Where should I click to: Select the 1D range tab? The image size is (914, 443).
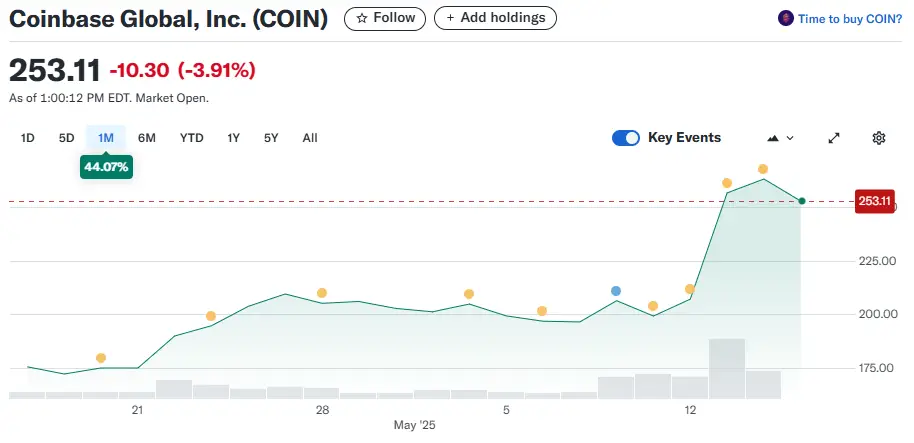click(27, 138)
